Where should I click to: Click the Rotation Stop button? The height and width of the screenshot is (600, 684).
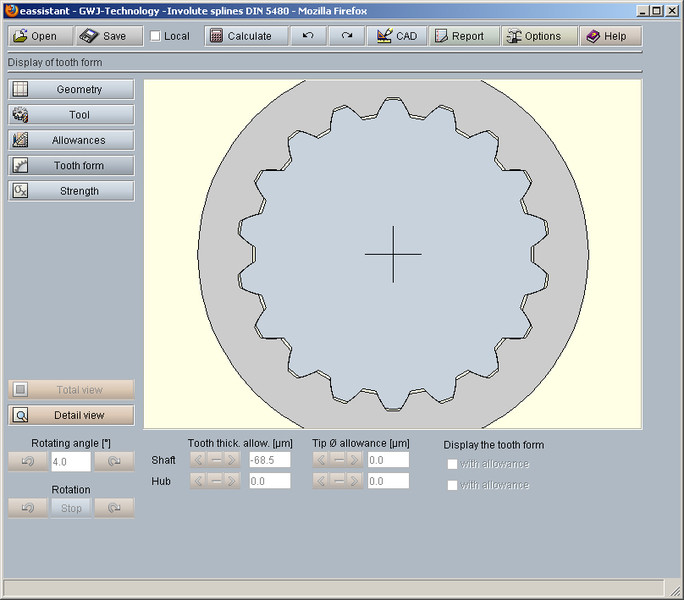click(x=71, y=508)
